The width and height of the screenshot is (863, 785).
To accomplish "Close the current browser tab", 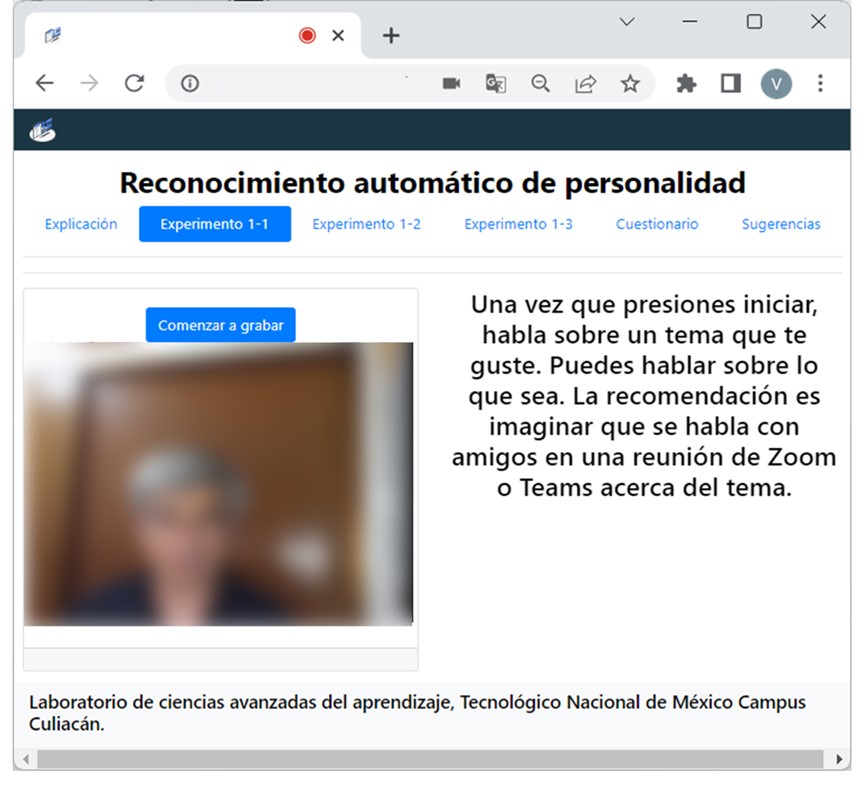I will click(338, 36).
